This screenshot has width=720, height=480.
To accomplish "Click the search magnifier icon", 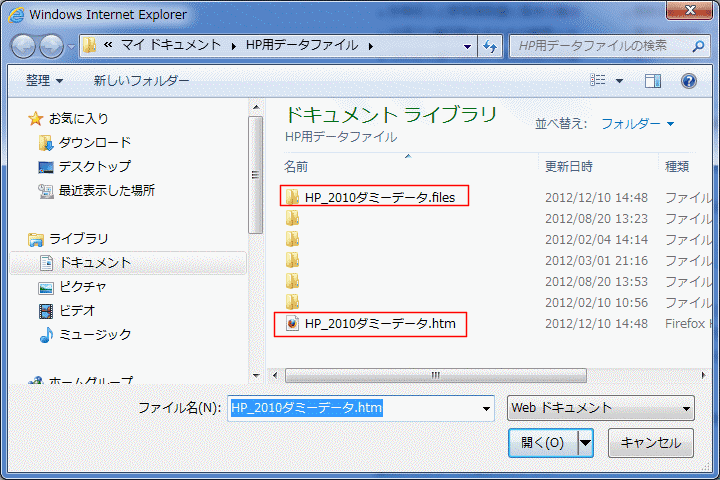I will coord(698,46).
